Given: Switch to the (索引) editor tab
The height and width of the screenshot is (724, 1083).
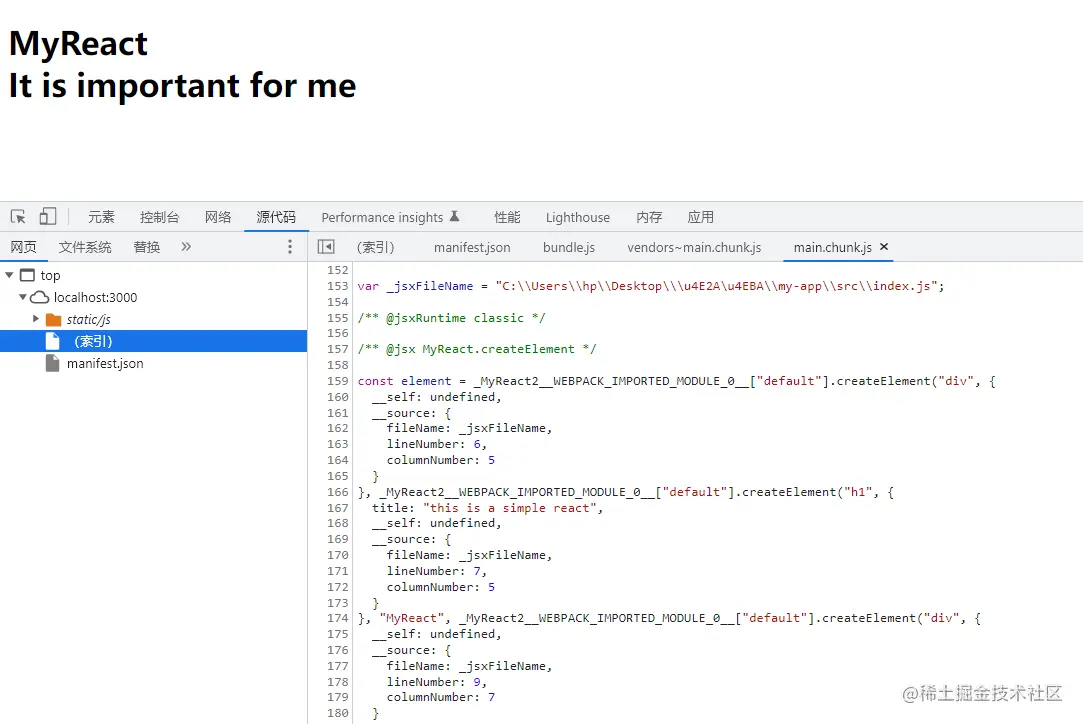Looking at the screenshot, I should (x=375, y=247).
